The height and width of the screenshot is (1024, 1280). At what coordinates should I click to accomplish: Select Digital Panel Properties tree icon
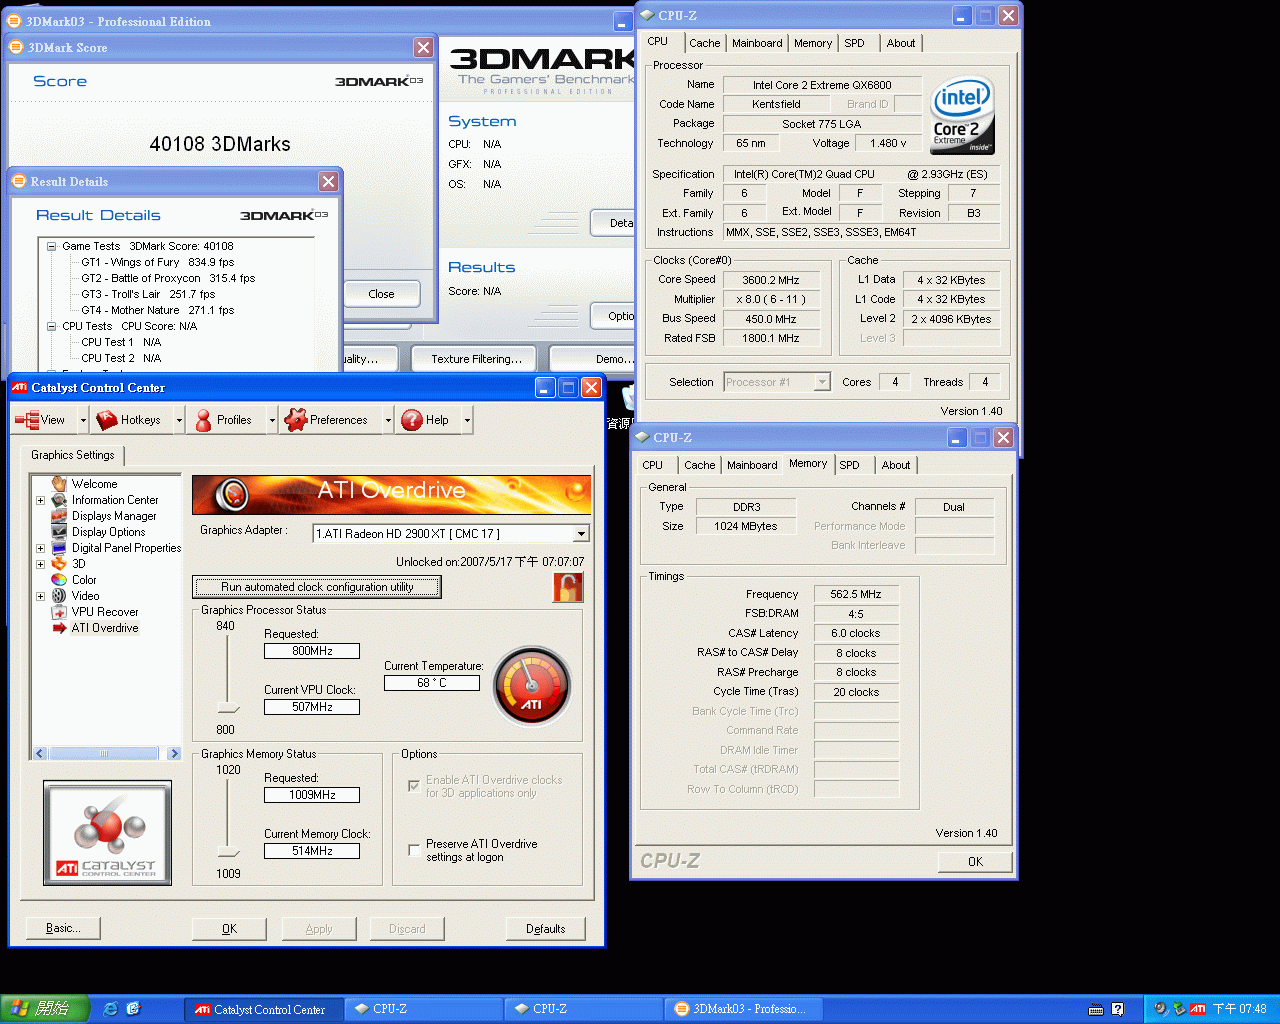[x=59, y=548]
